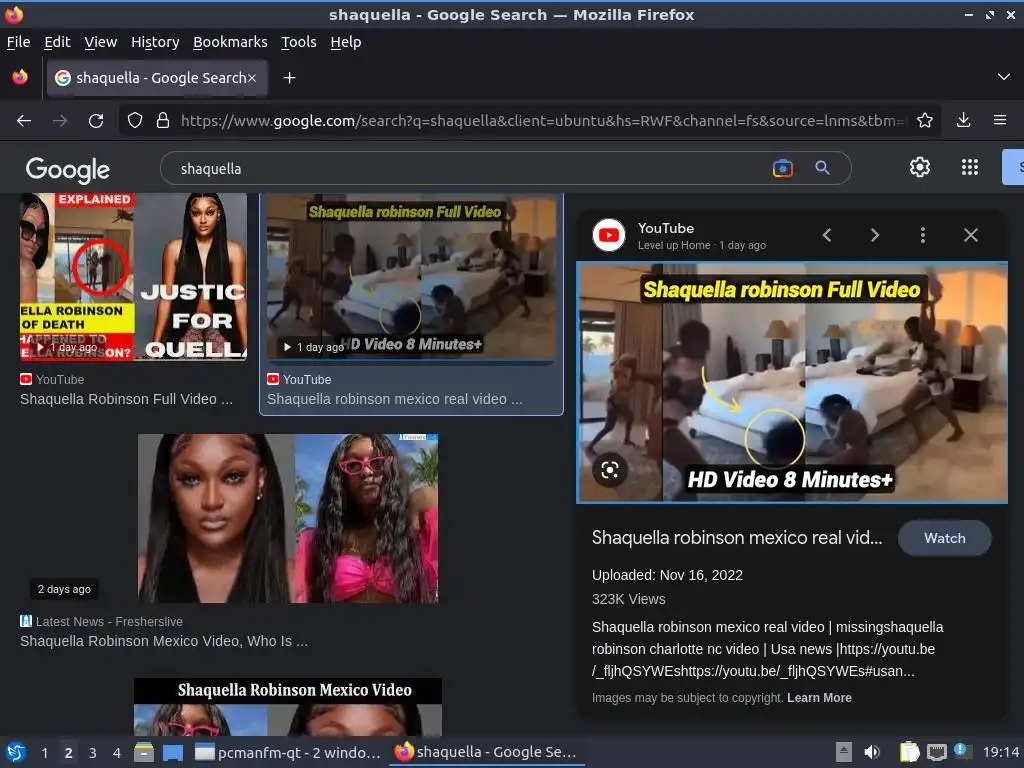The width and height of the screenshot is (1024, 768).
Task: Search by image with camera icon
Action: click(x=782, y=168)
